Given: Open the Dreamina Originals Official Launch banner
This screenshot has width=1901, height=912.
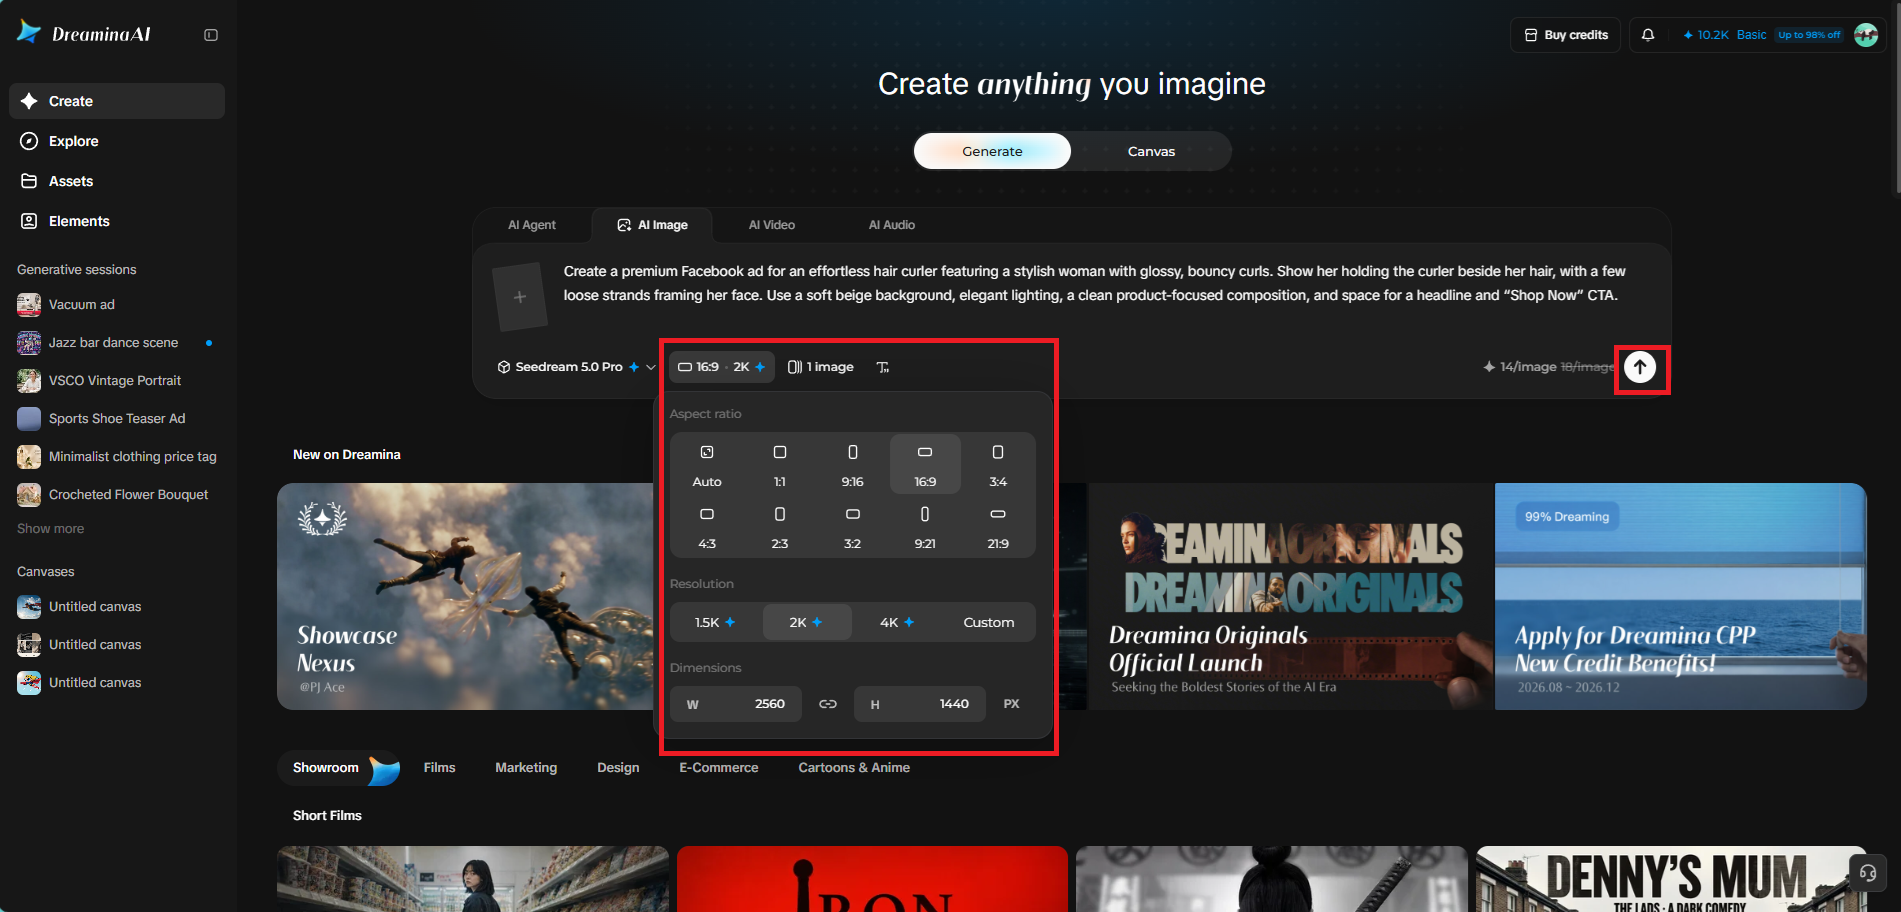Looking at the screenshot, I should coord(1291,597).
